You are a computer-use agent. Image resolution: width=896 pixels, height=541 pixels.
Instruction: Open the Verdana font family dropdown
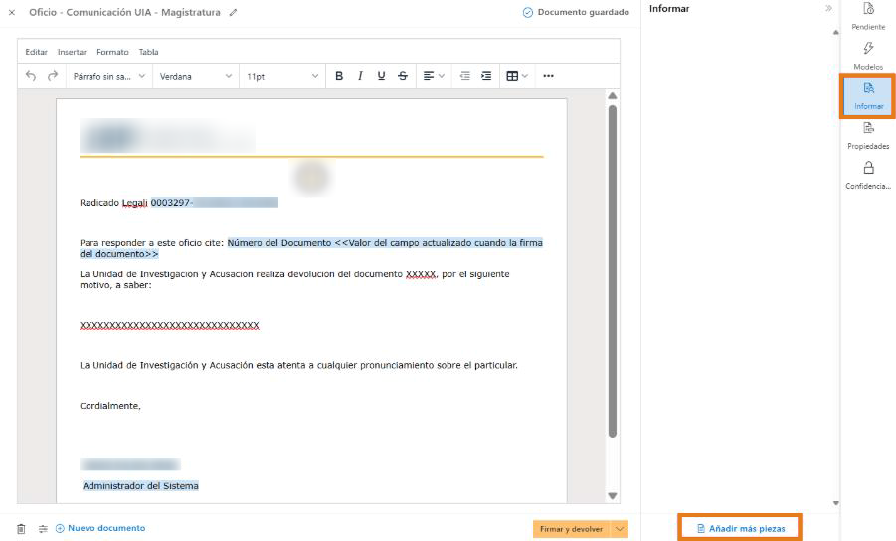point(195,77)
